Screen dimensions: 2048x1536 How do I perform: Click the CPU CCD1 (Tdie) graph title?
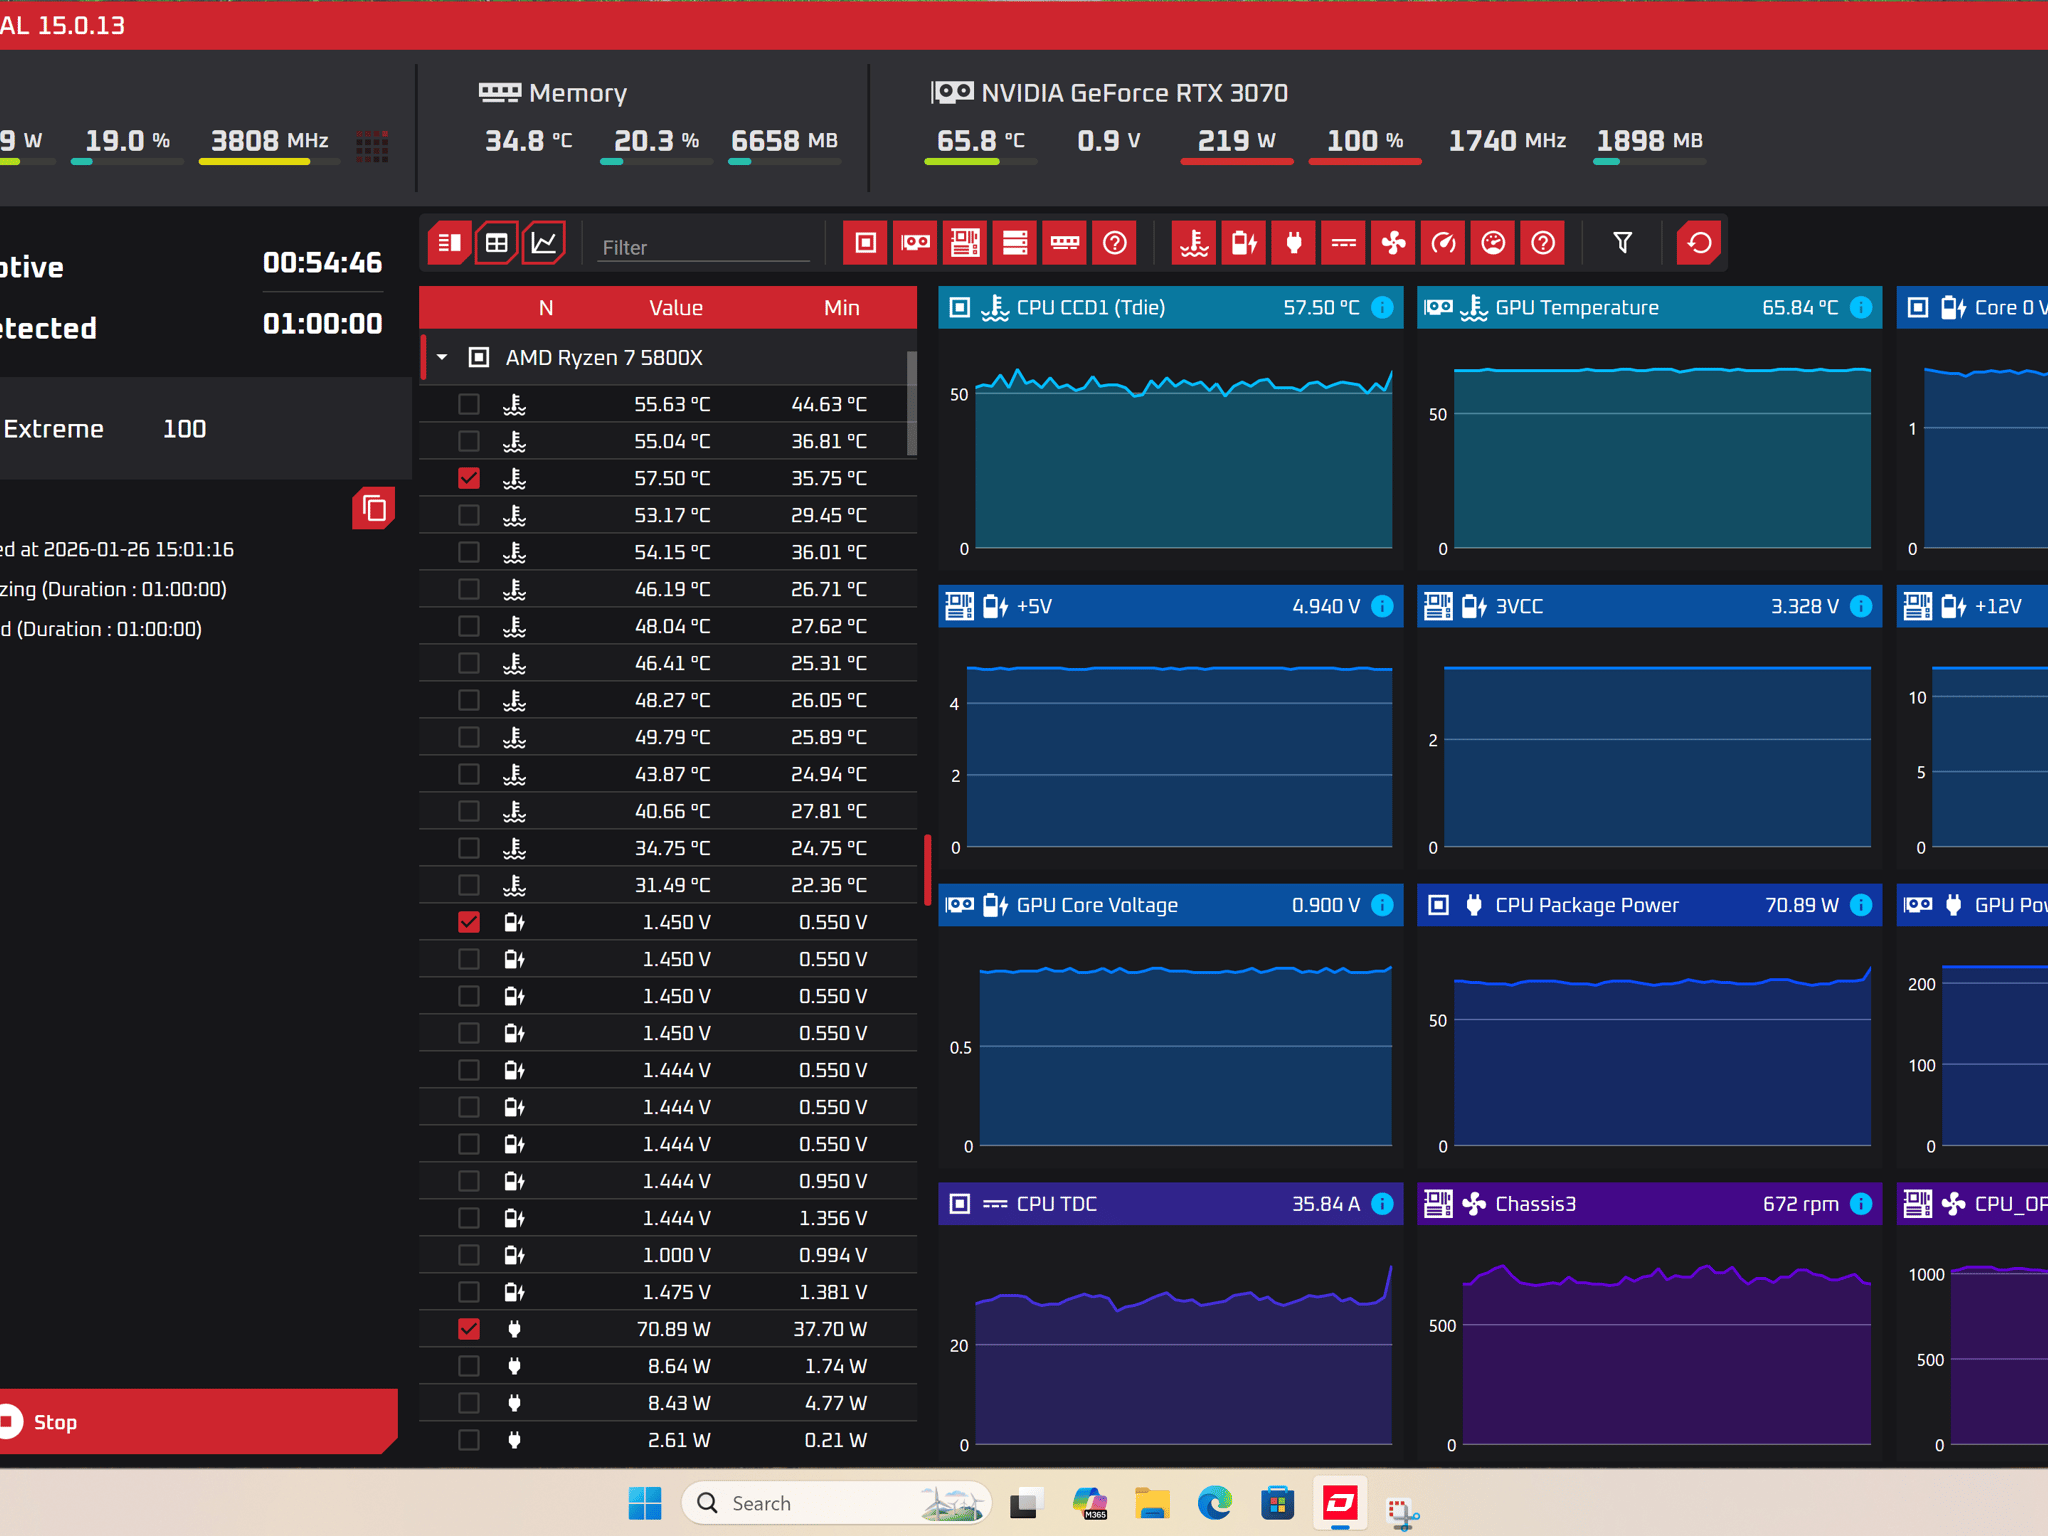[x=1091, y=308]
